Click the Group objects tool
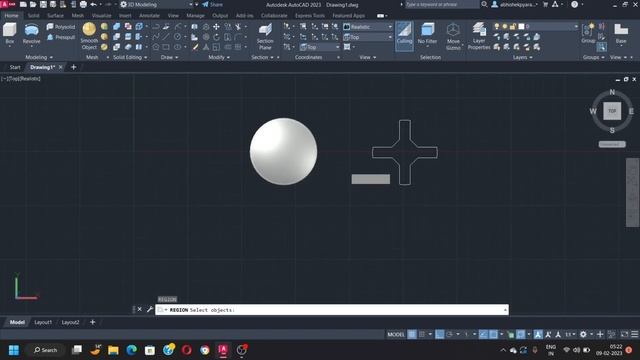The width and height of the screenshot is (640, 360). 588,34
